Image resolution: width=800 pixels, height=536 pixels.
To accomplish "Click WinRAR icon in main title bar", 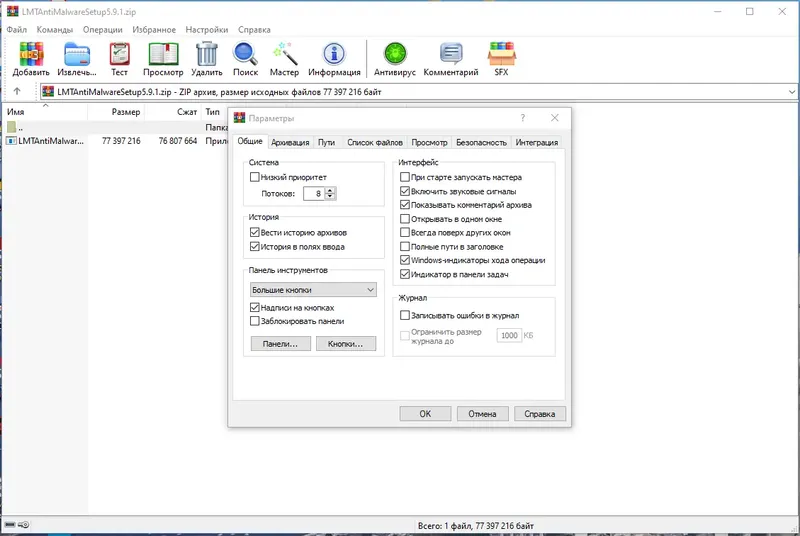I will (x=12, y=11).
